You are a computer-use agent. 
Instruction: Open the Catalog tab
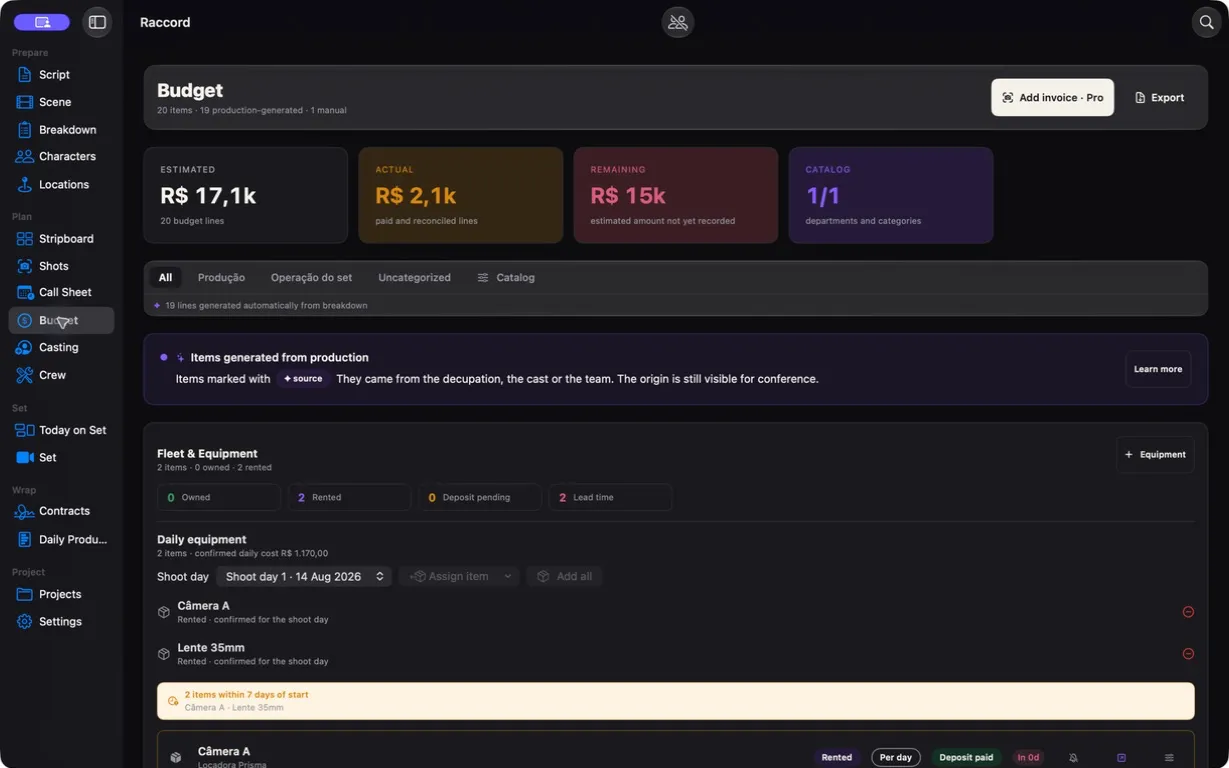click(x=506, y=278)
